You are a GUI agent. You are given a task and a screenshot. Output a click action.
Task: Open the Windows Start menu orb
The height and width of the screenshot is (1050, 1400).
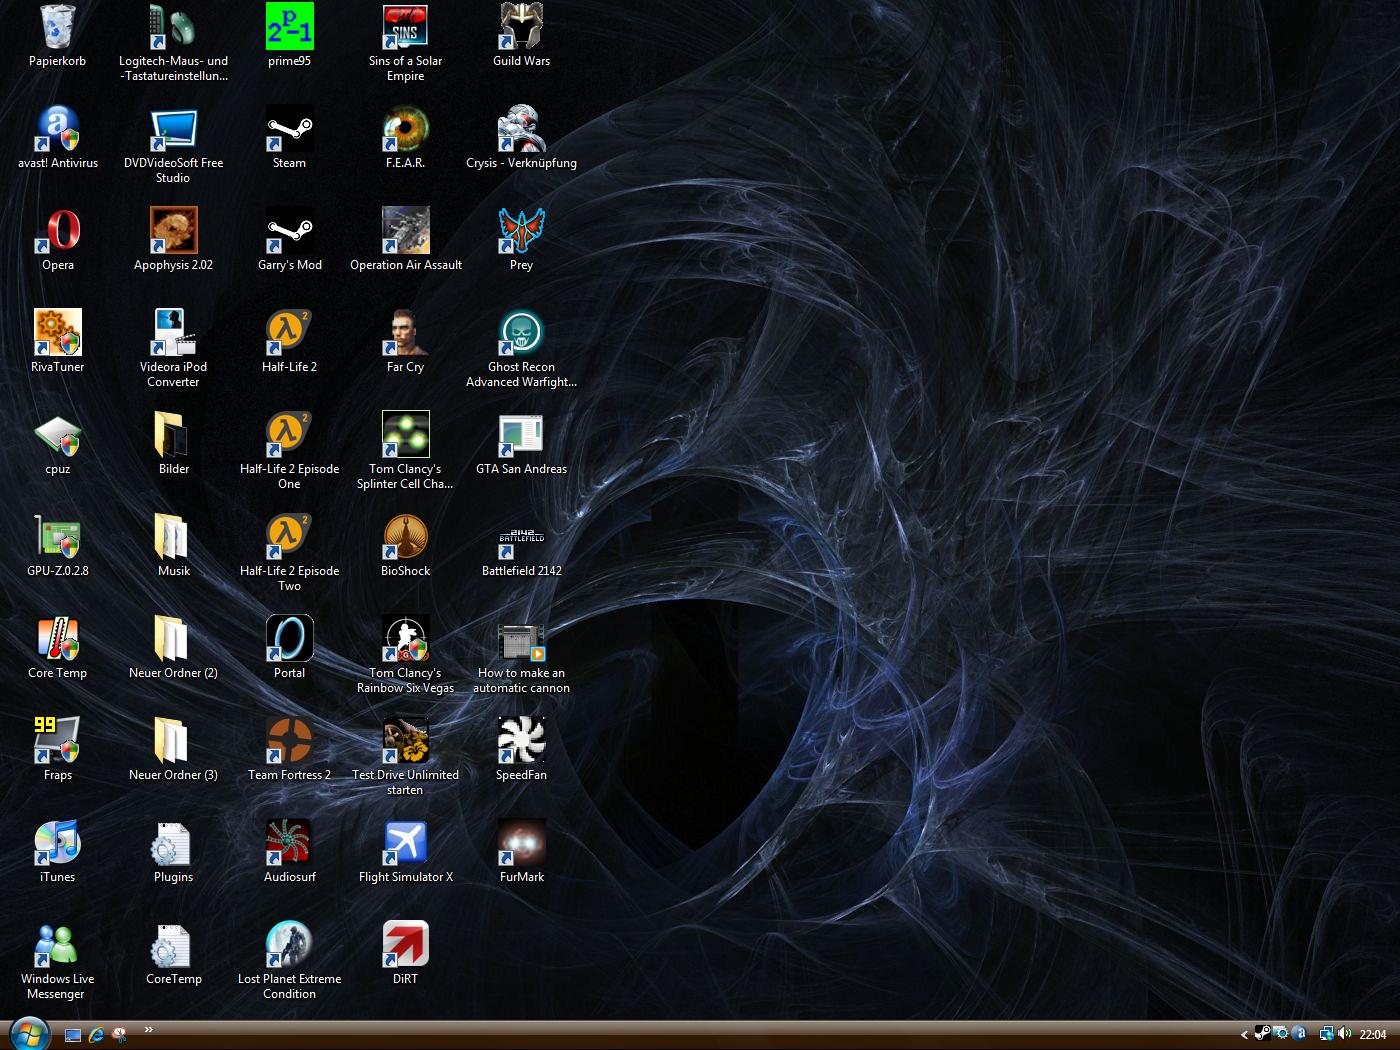pos(30,1034)
